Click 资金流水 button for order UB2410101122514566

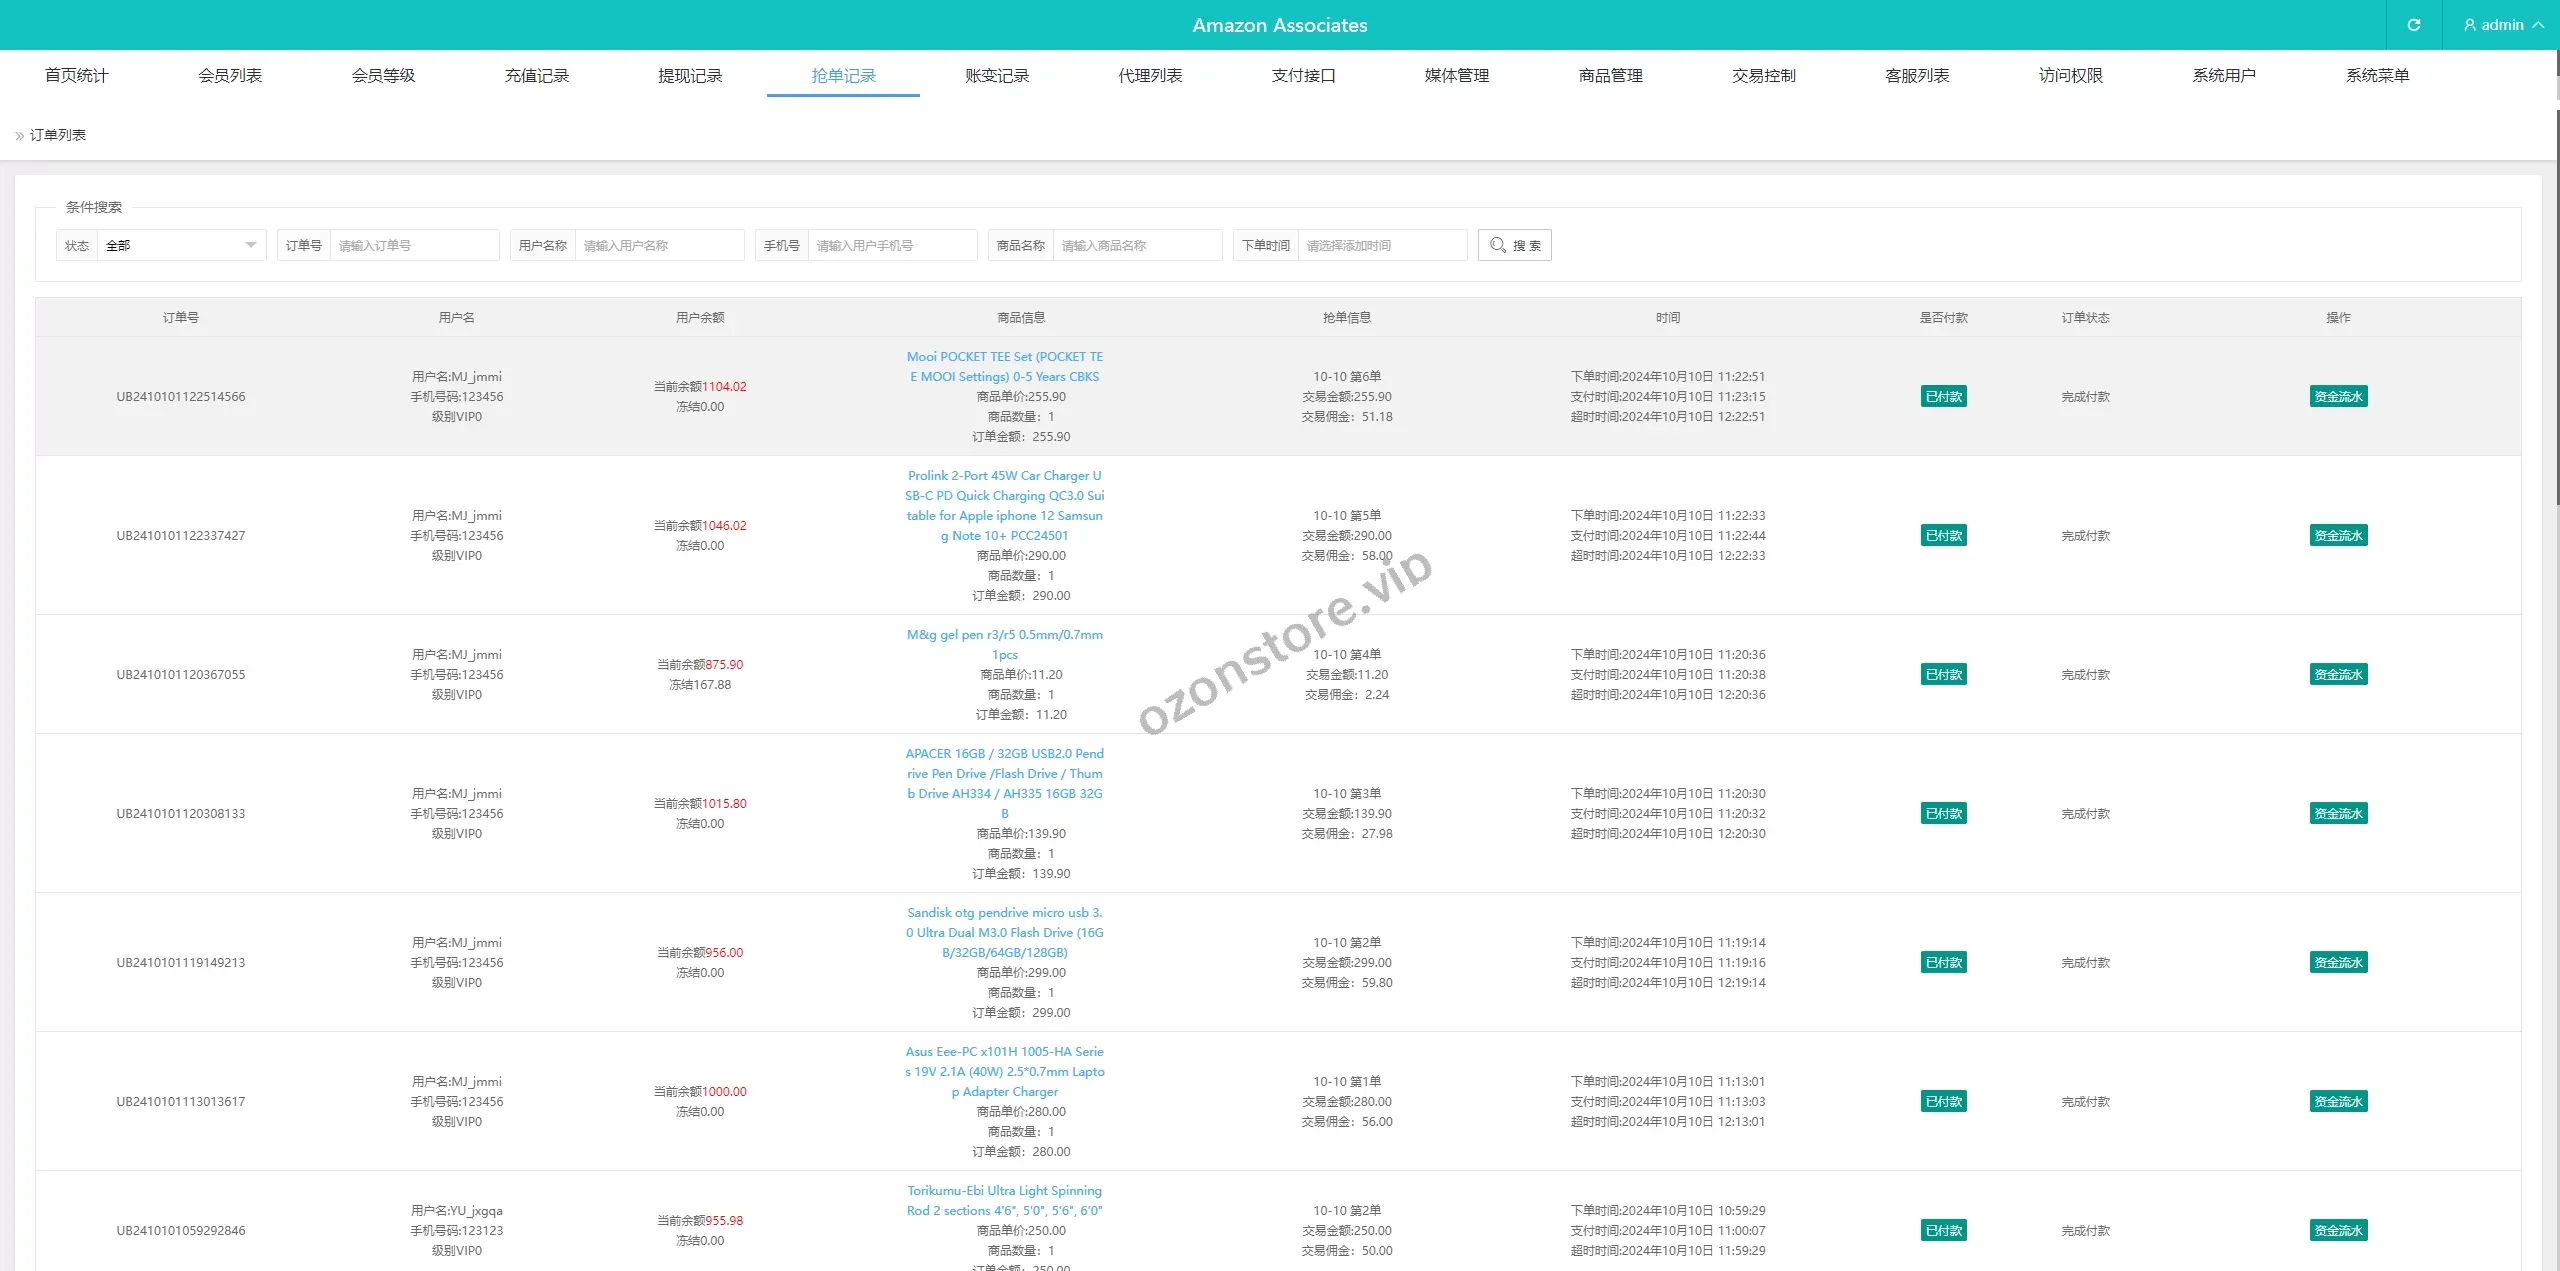(2338, 396)
